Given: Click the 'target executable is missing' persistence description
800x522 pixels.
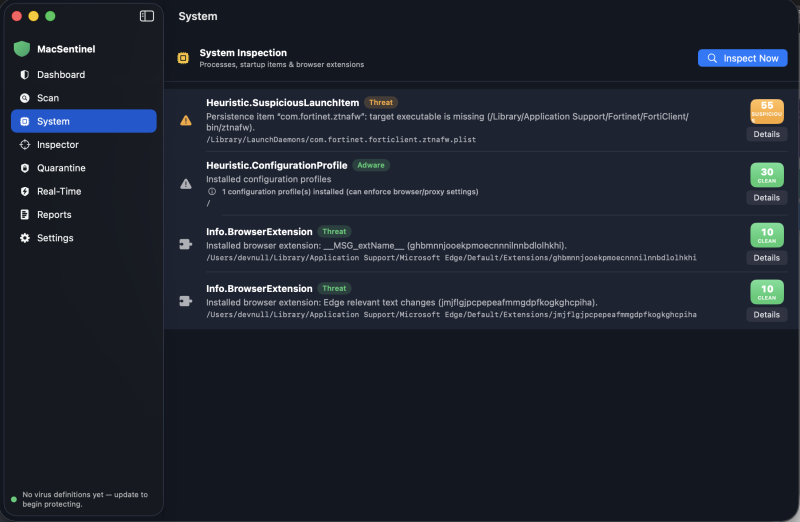Looking at the screenshot, I should tap(447, 121).
